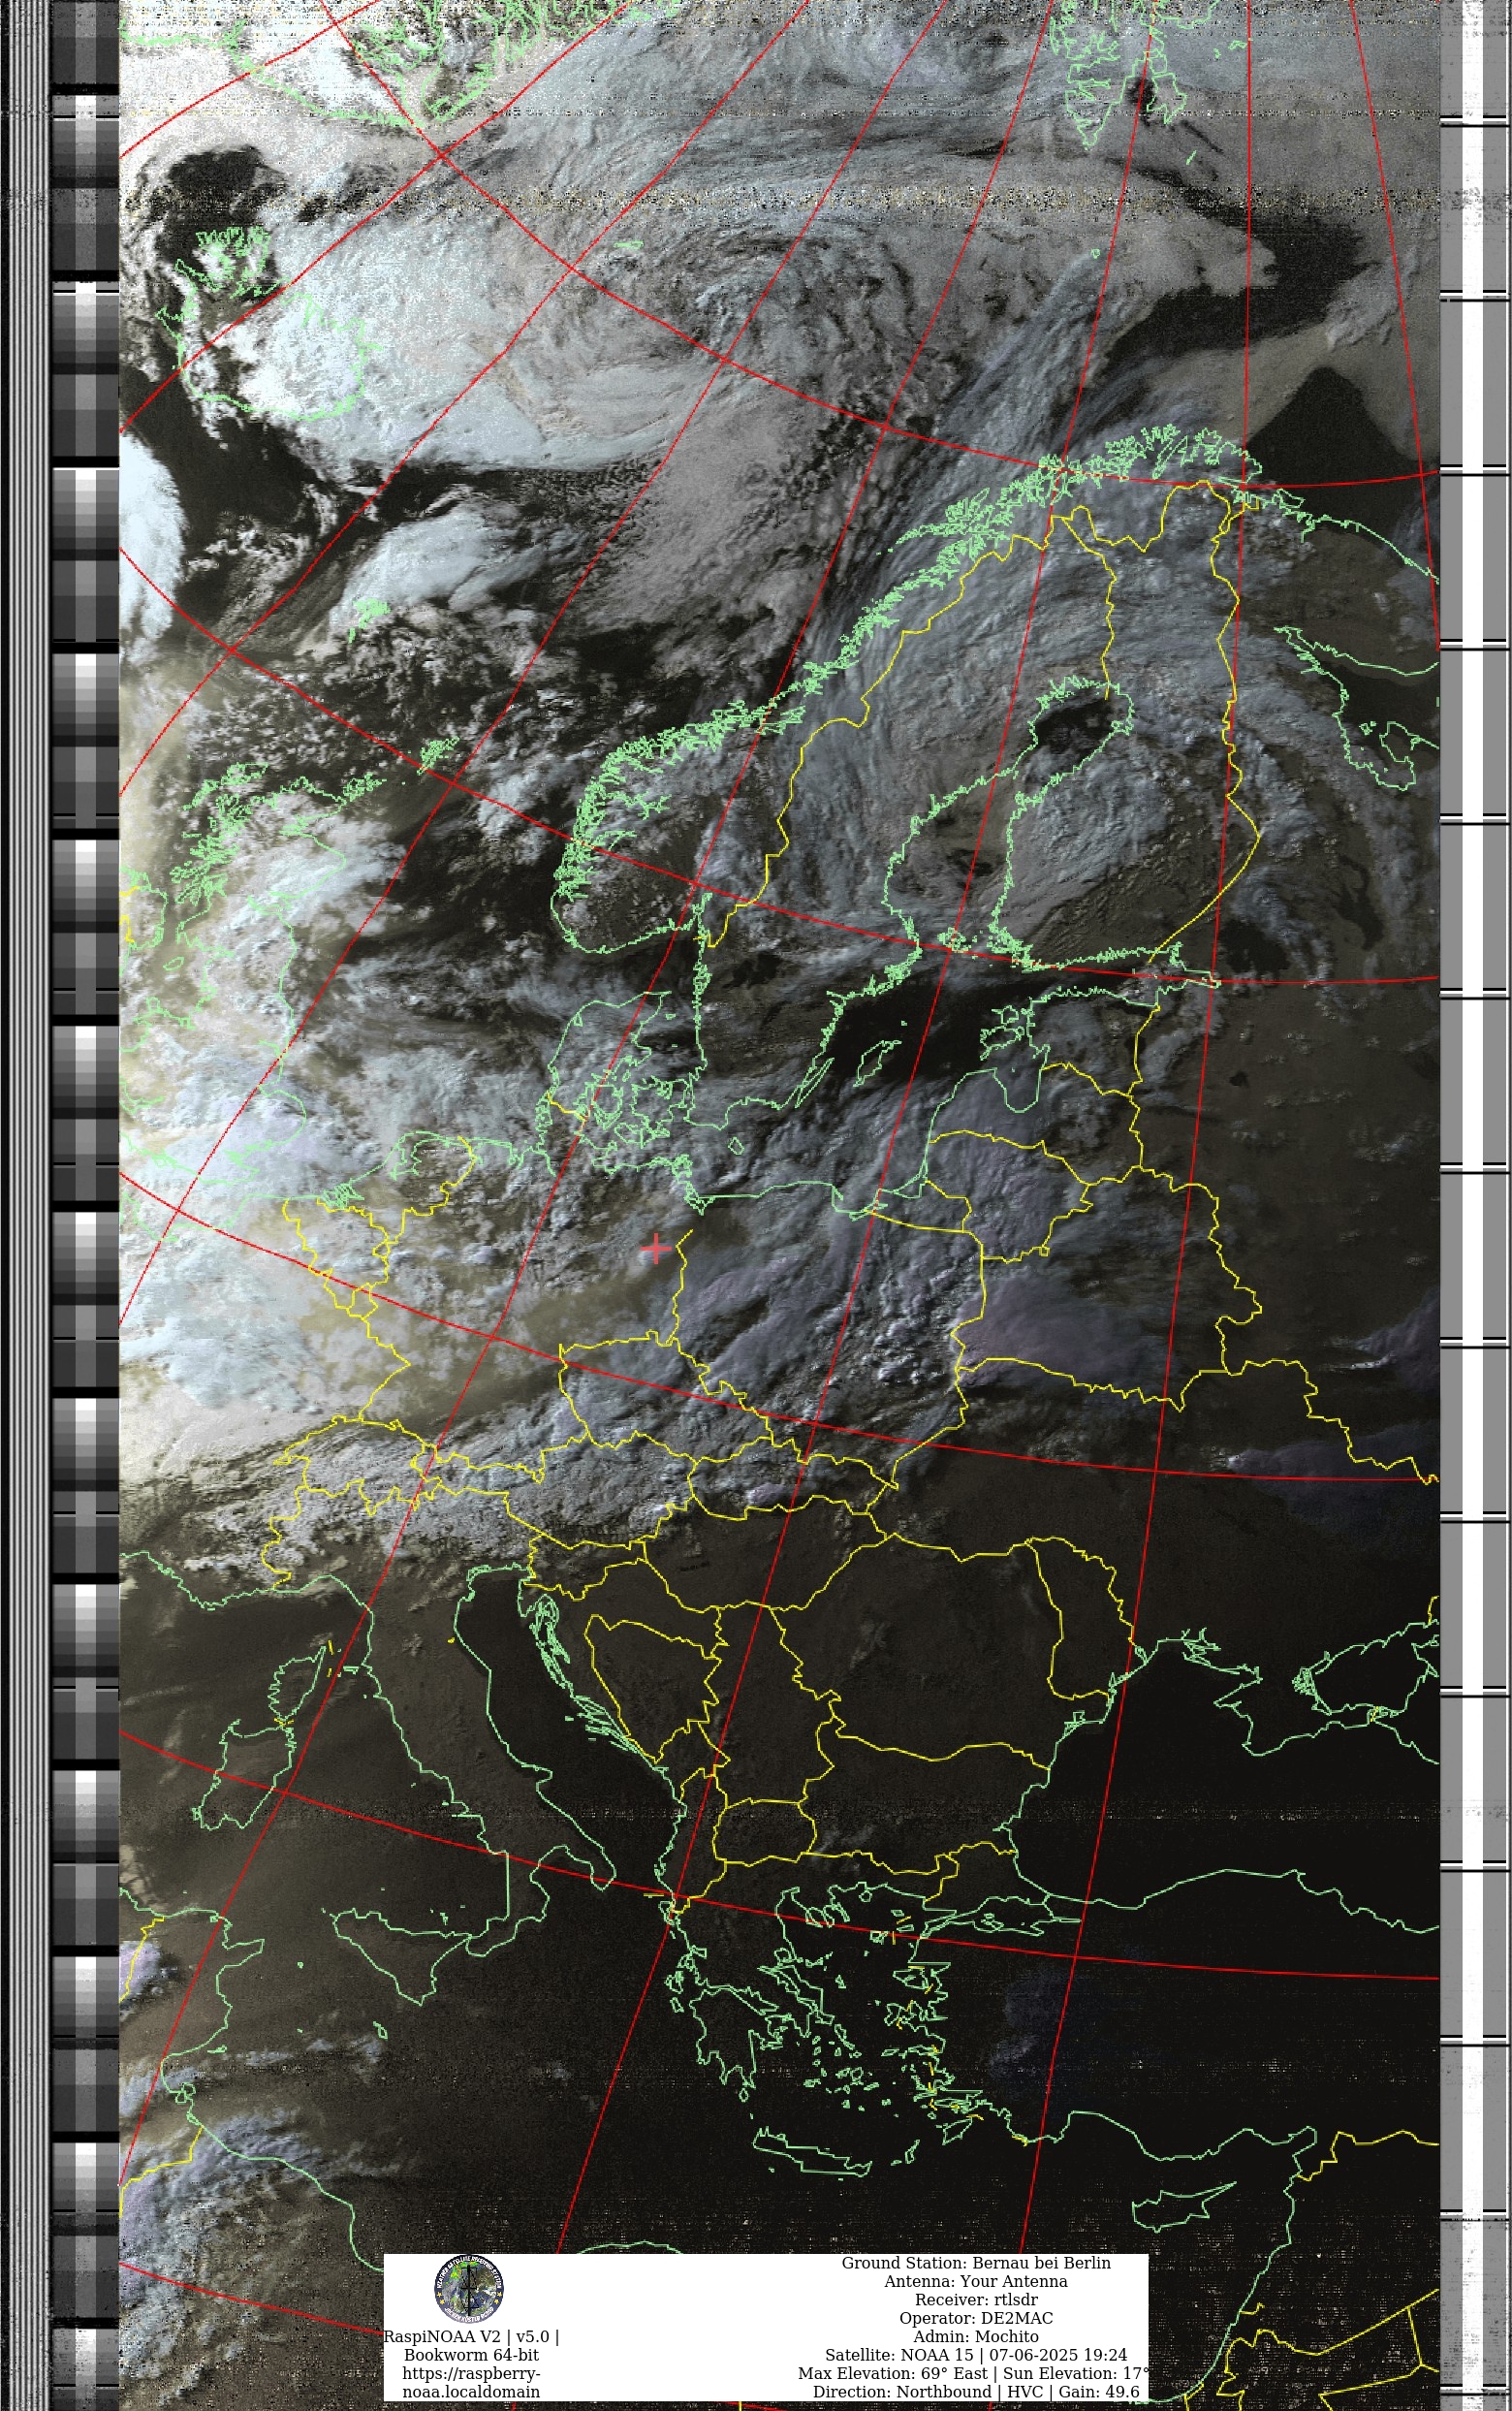Select the "Direction: Northbound" gain line
Image resolution: width=1512 pixels, height=2411 pixels.
(x=976, y=2392)
